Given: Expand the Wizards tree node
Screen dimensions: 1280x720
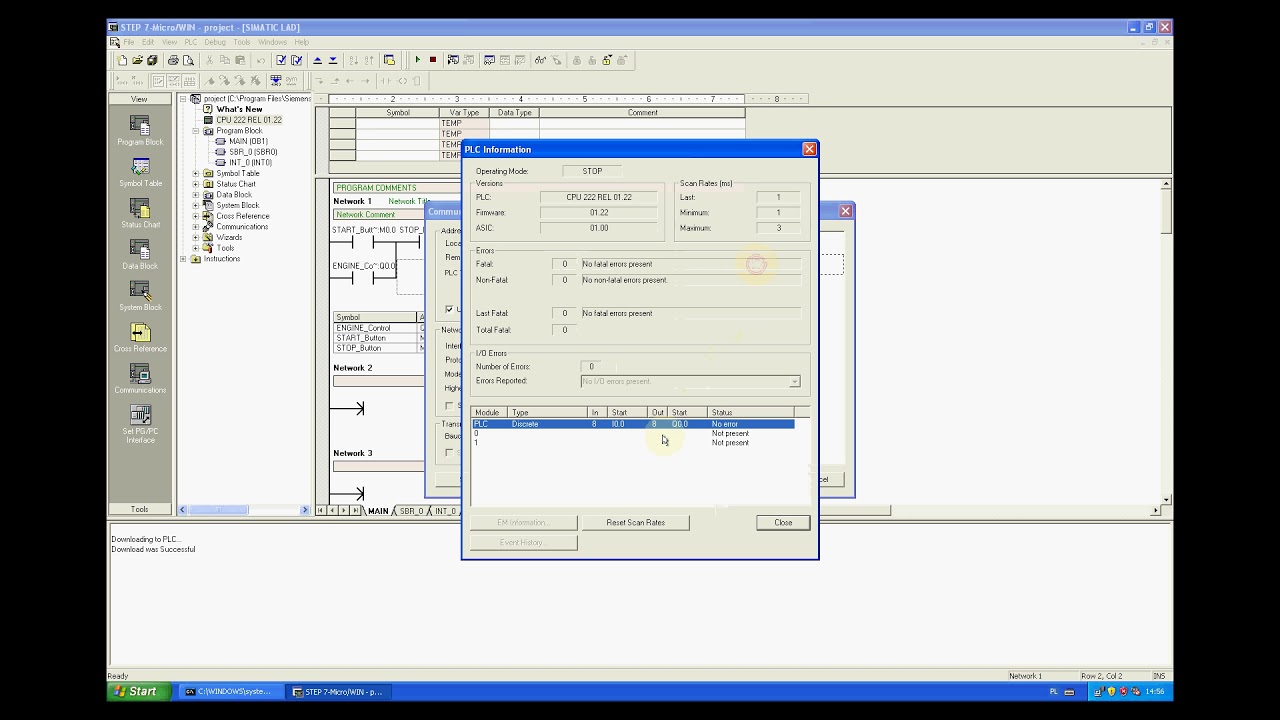Looking at the screenshot, I should pyautogui.click(x=196, y=237).
